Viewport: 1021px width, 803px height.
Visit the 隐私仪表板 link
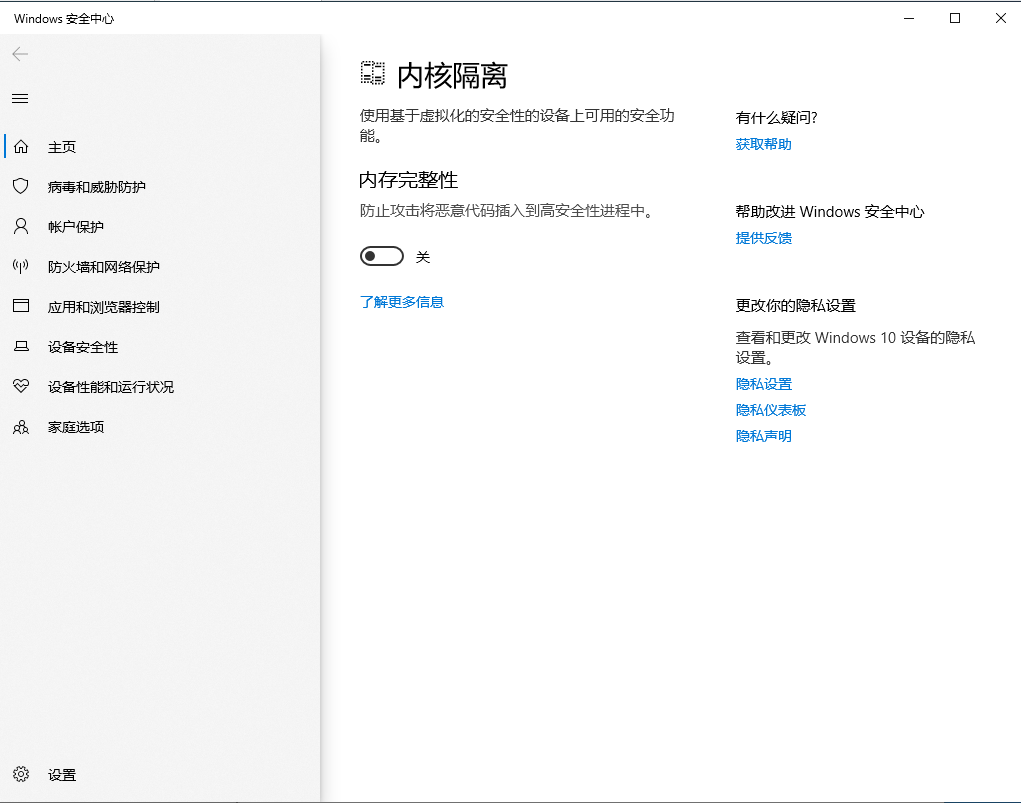(771, 409)
